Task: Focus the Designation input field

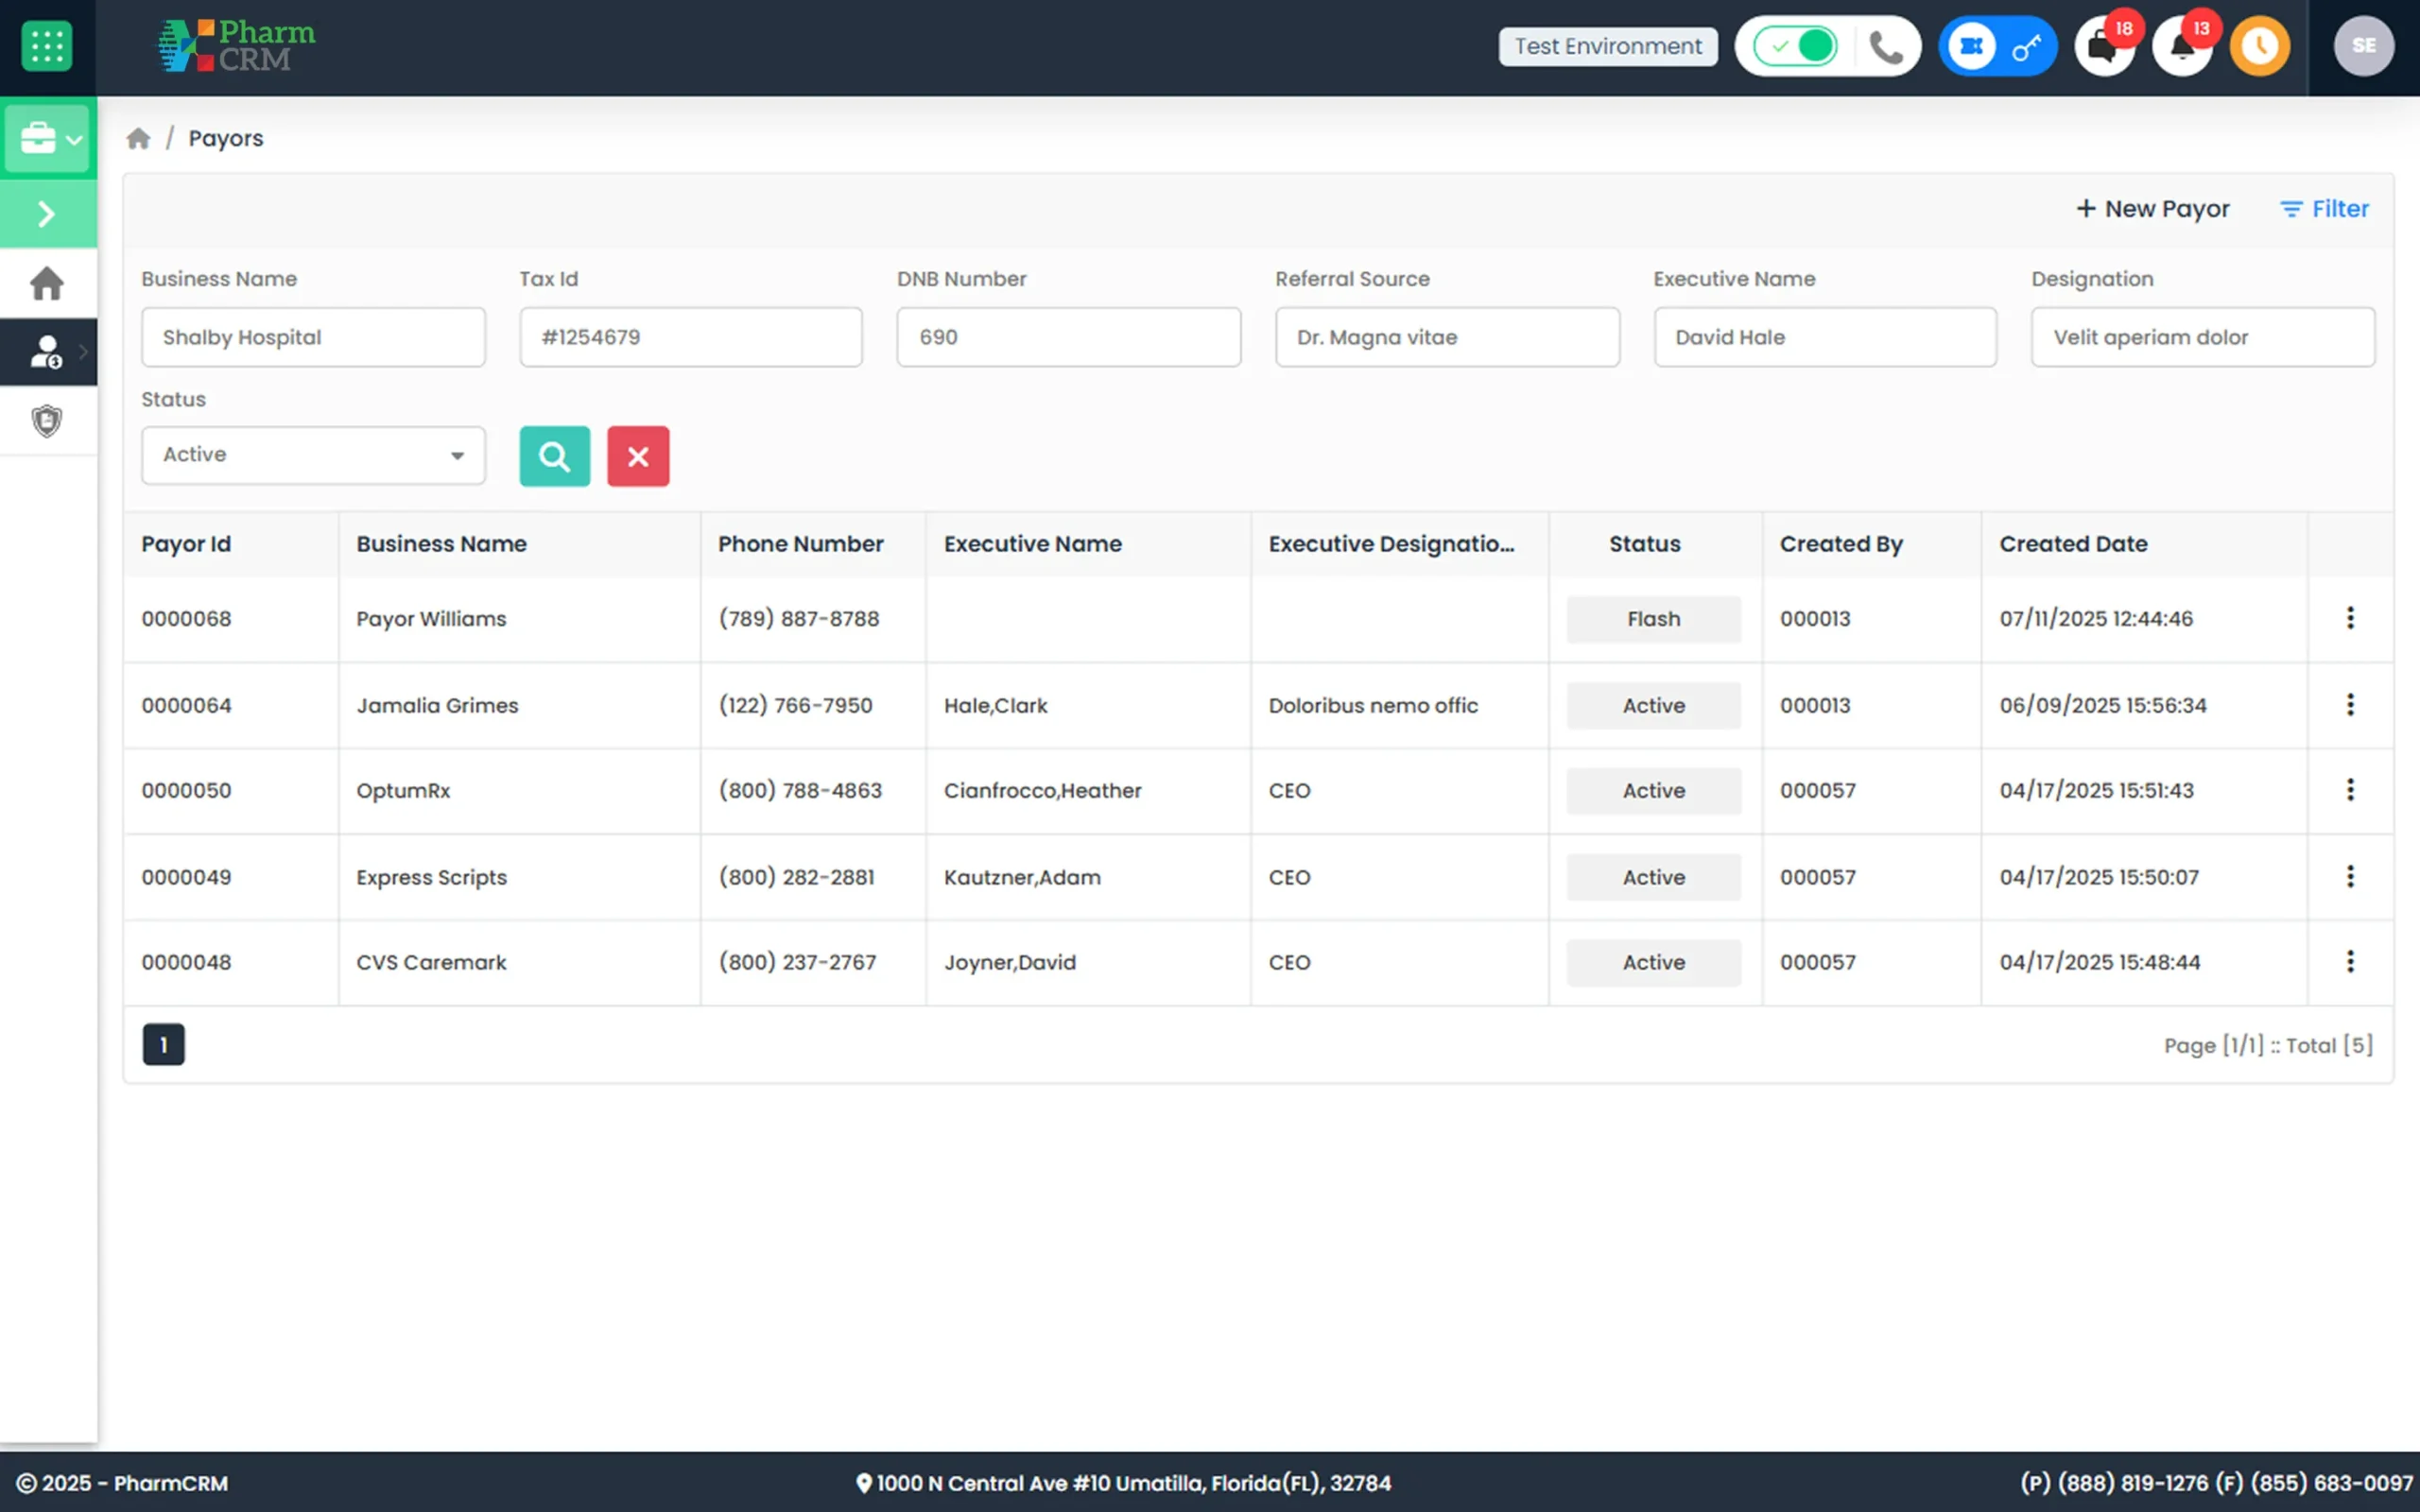Action: 2203,337
